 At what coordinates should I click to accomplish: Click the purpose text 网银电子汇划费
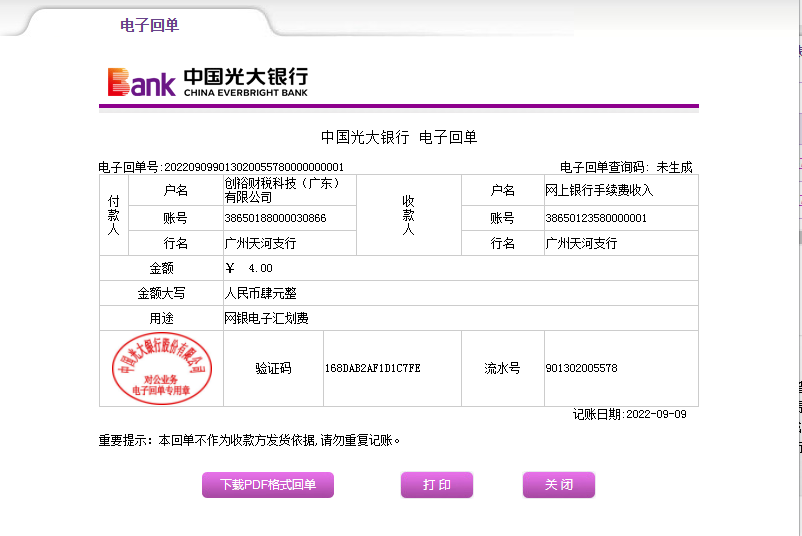coord(266,319)
